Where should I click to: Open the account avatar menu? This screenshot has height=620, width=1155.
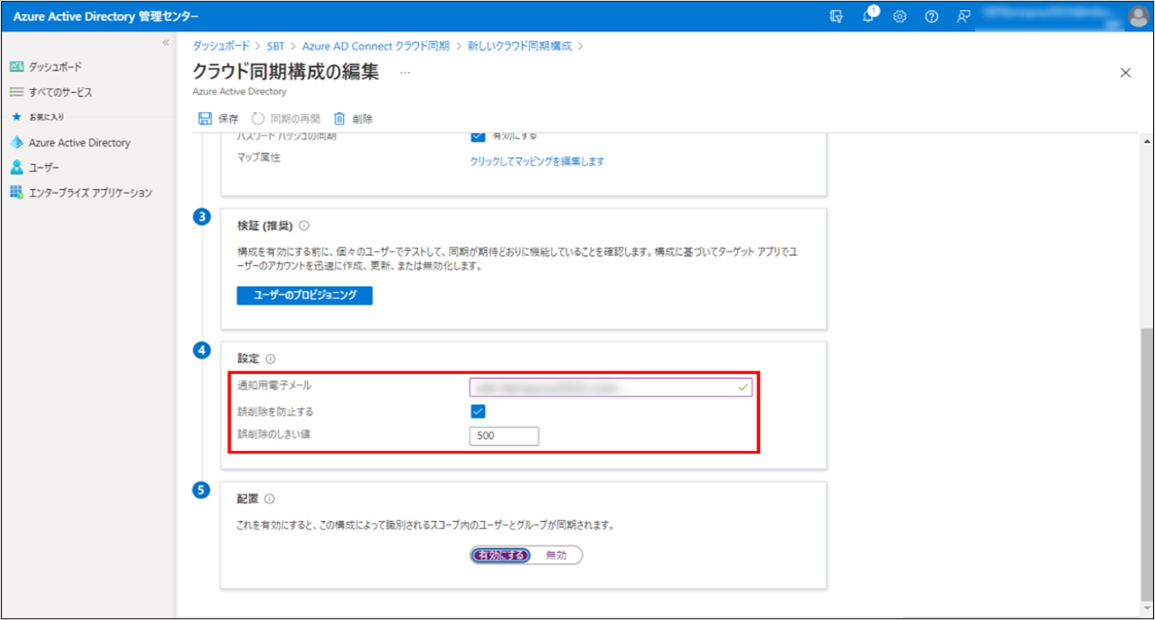pos(1138,16)
